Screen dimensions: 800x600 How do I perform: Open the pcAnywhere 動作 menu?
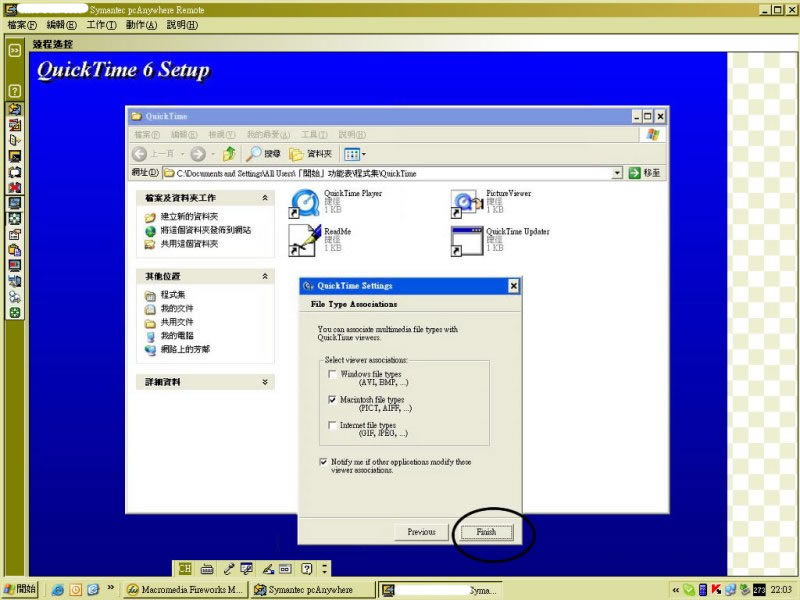click(x=141, y=25)
